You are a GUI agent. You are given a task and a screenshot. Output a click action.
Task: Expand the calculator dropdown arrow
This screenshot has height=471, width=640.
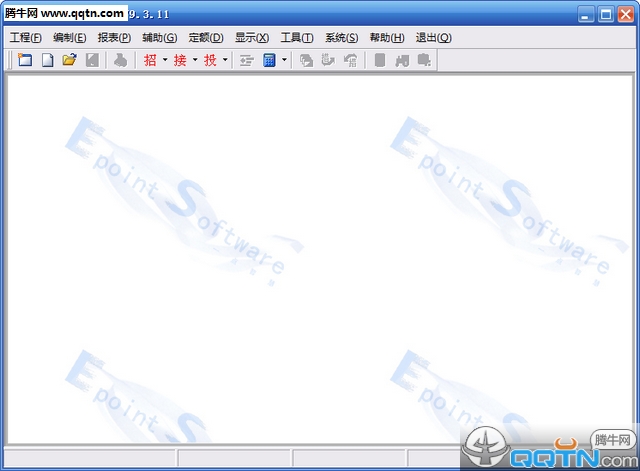(x=284, y=60)
